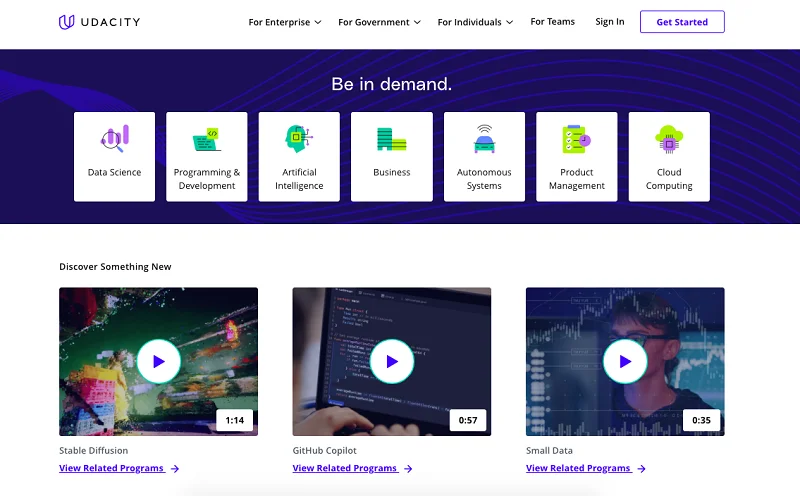This screenshot has height=496, width=800.
Task: Play the Stable Diffusion video
Action: coord(158,361)
